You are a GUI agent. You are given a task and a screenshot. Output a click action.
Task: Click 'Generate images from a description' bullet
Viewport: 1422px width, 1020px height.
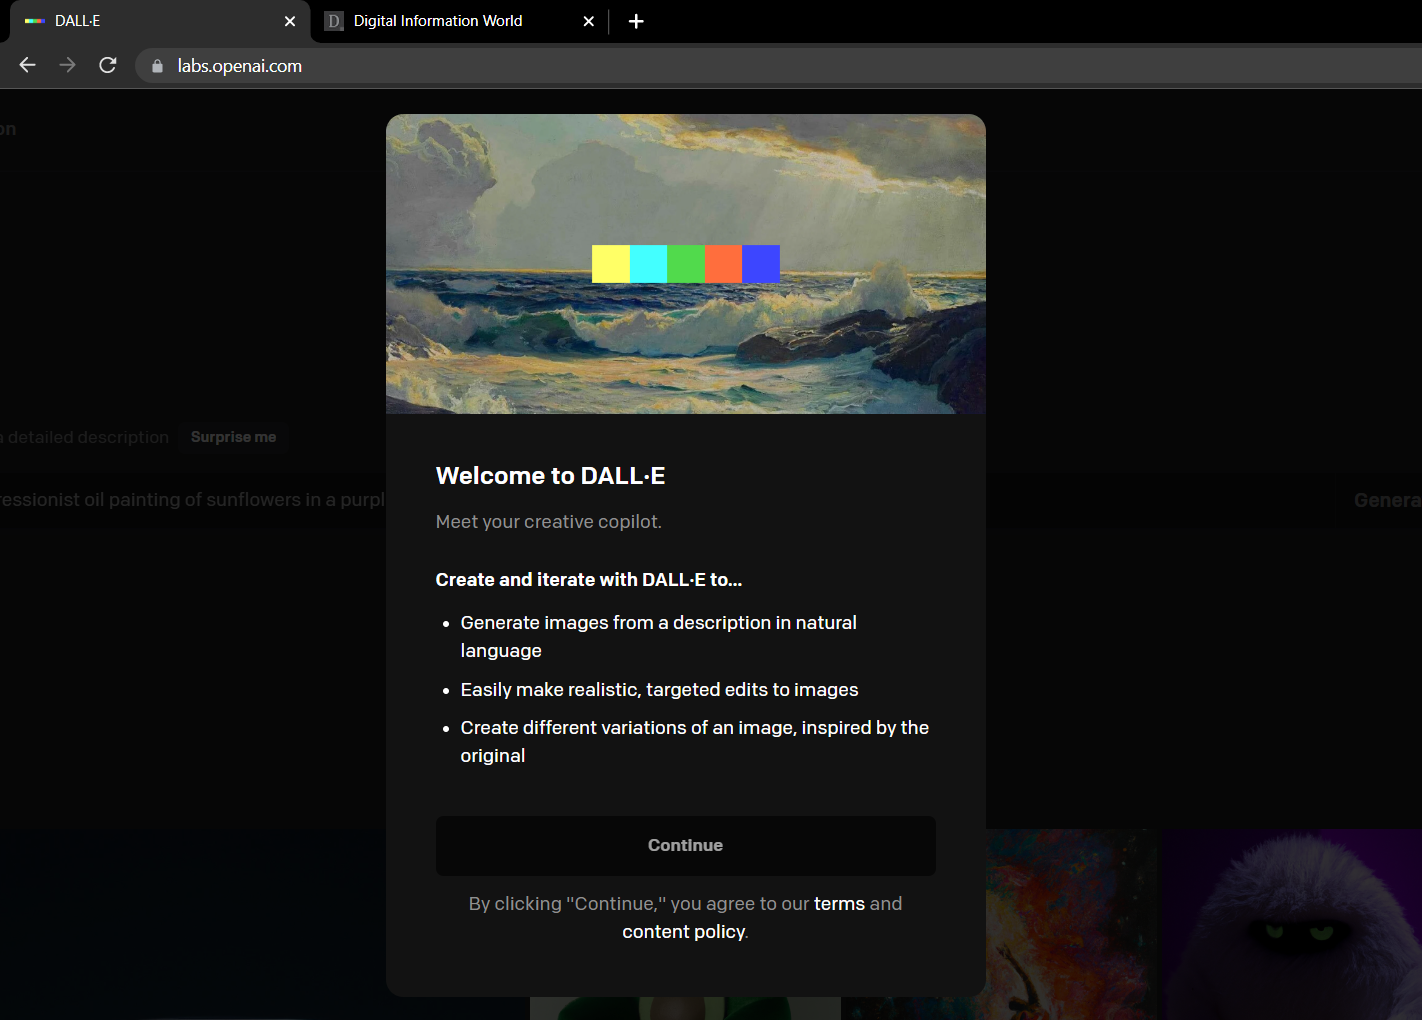point(659,636)
